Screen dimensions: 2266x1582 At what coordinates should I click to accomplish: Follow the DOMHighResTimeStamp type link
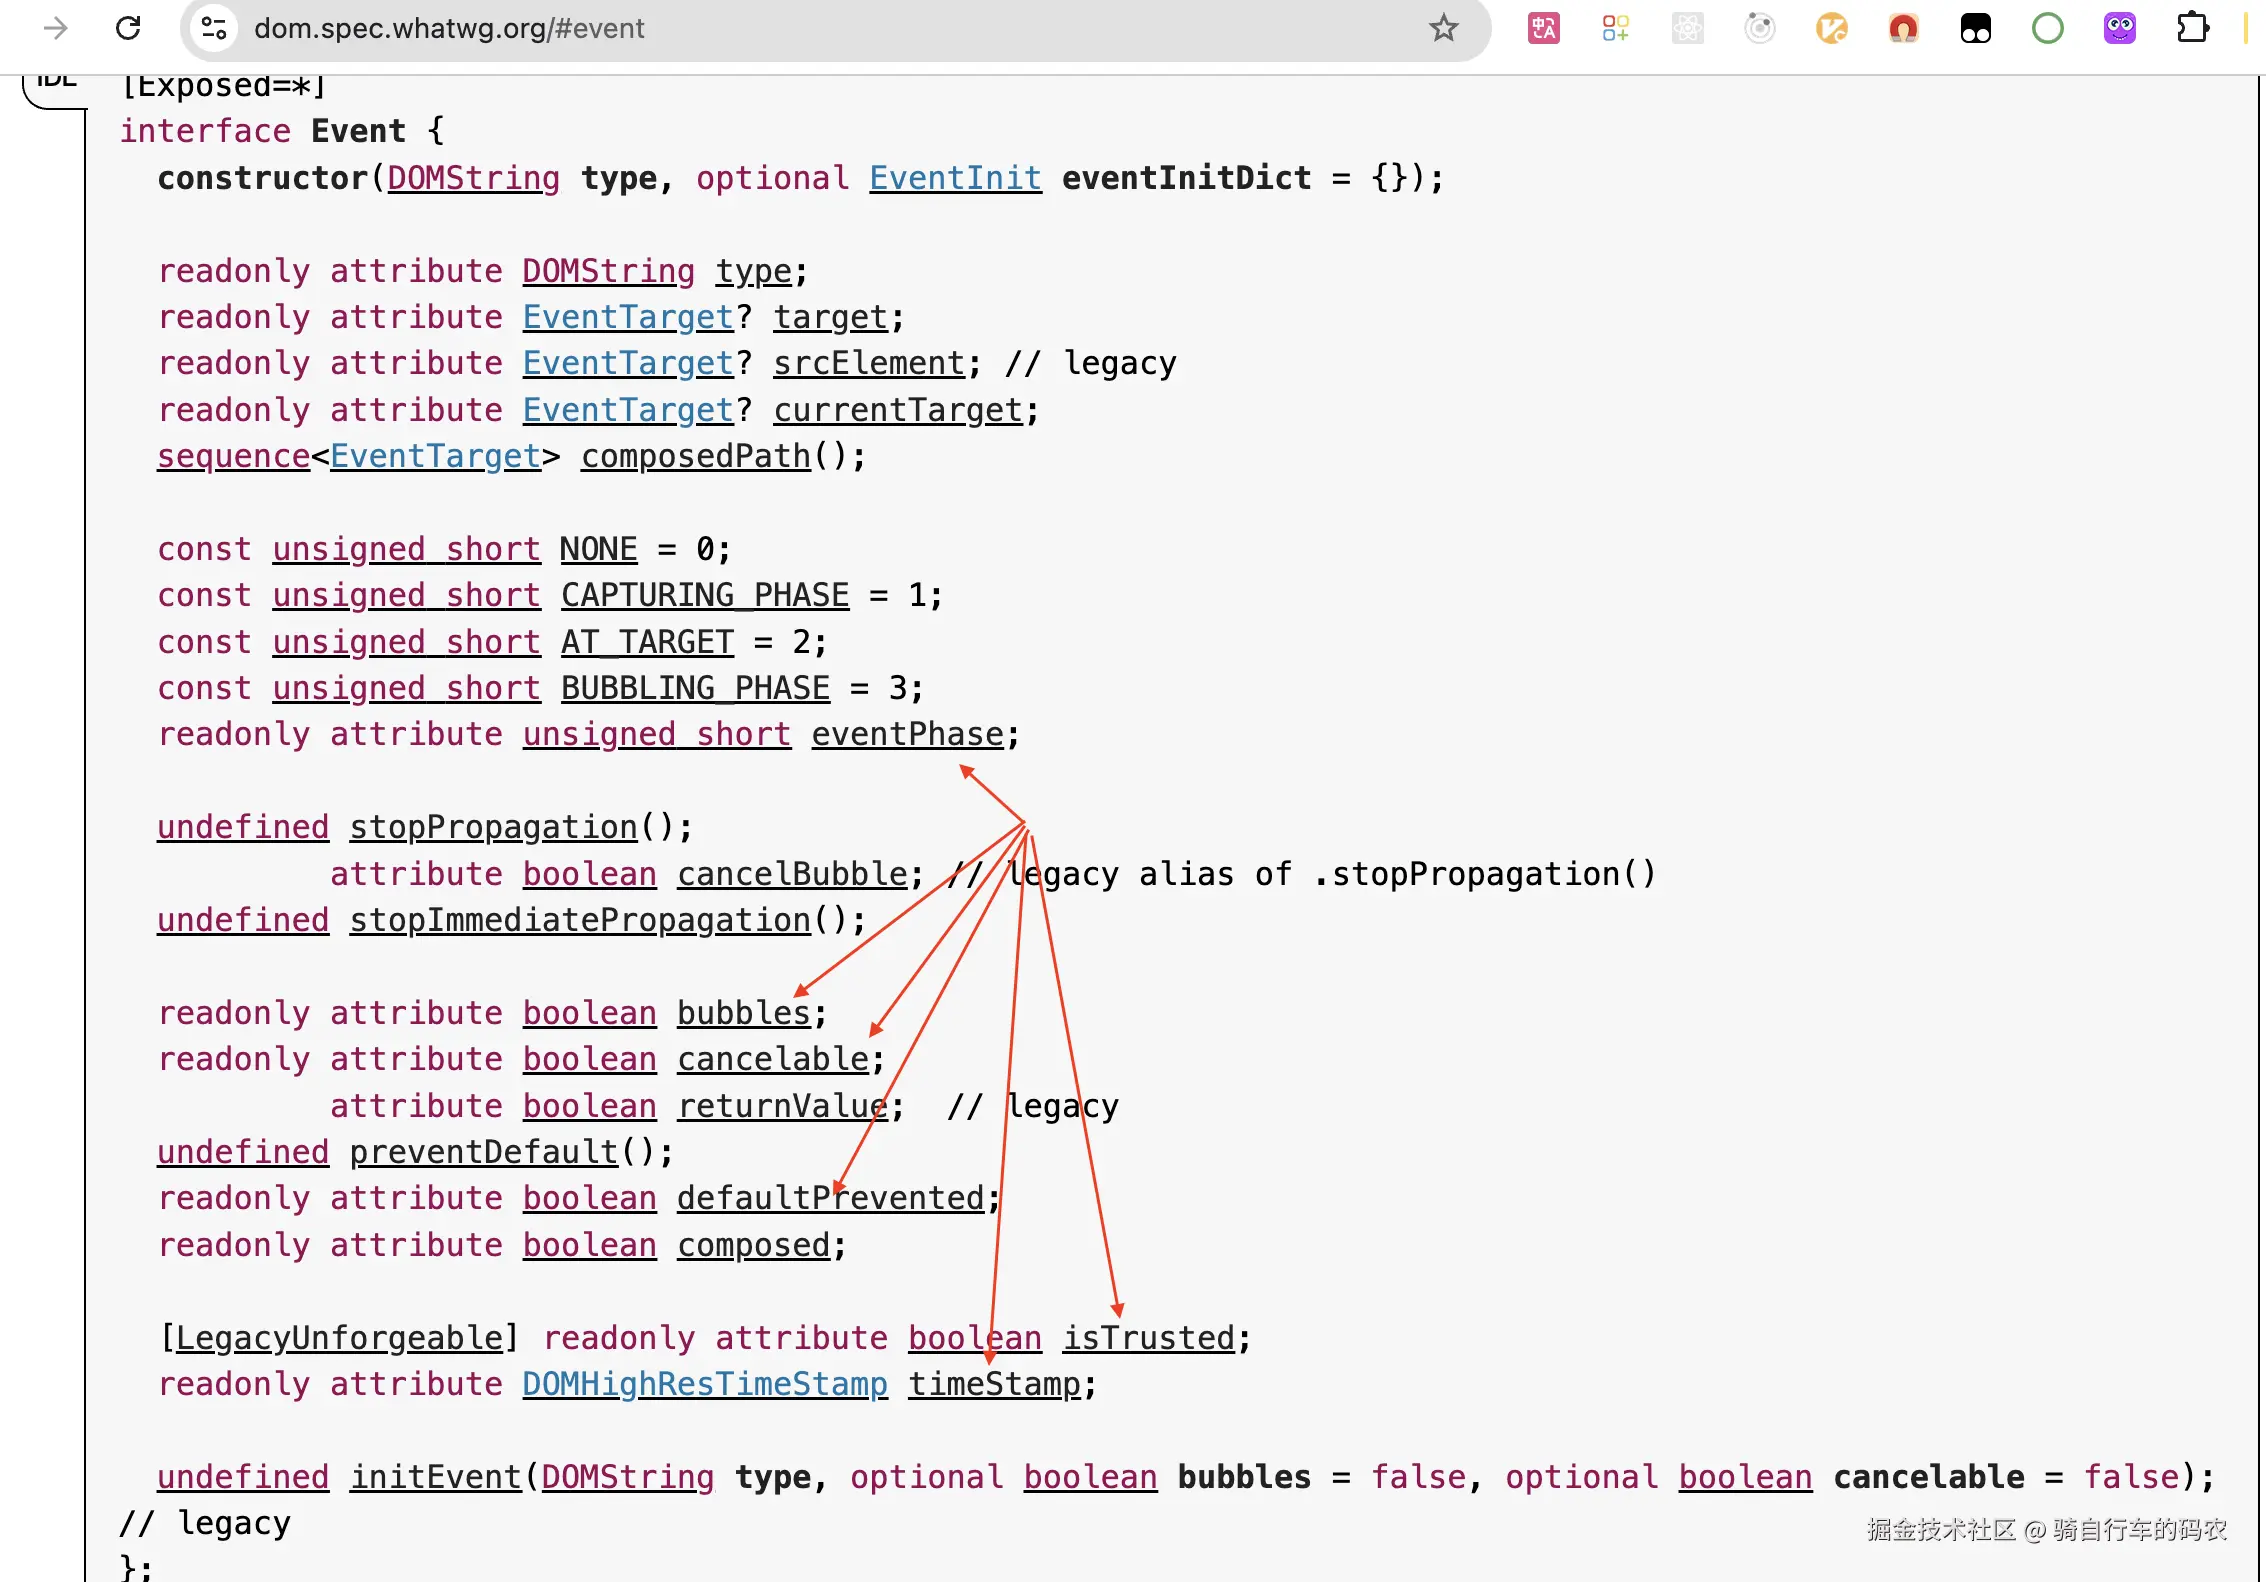point(704,1384)
